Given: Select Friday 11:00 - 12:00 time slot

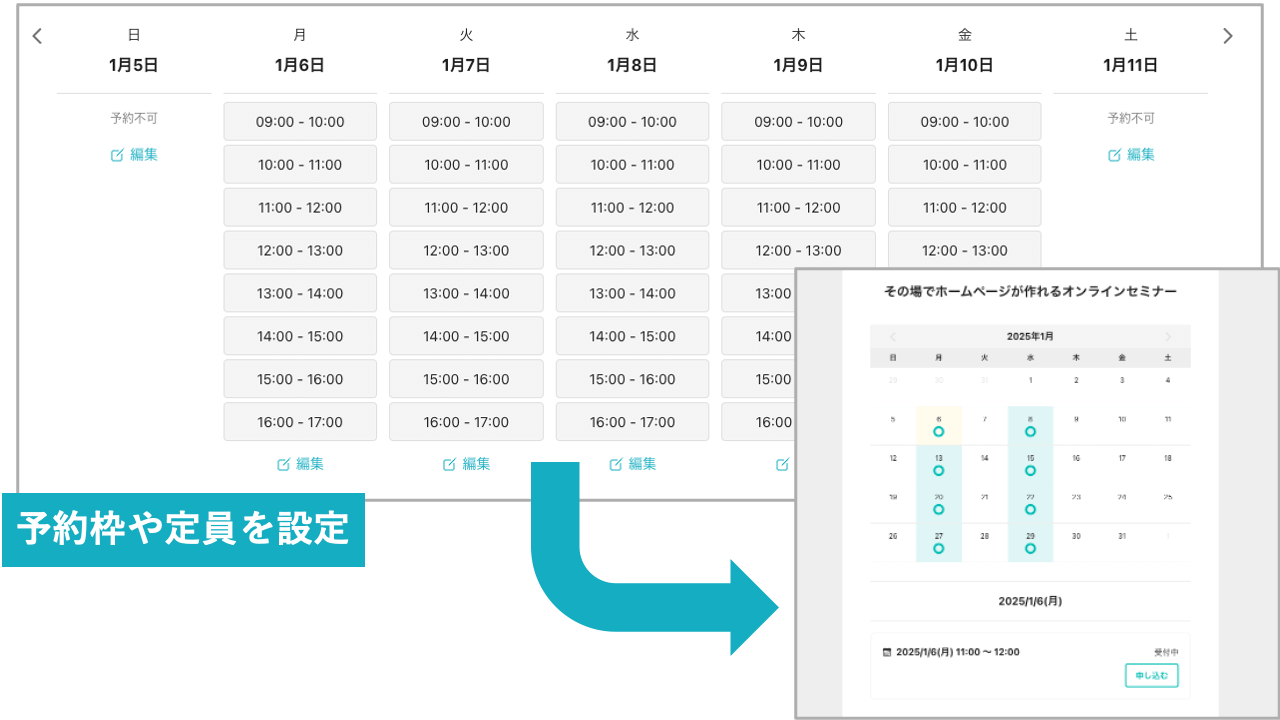Looking at the screenshot, I should point(964,208).
